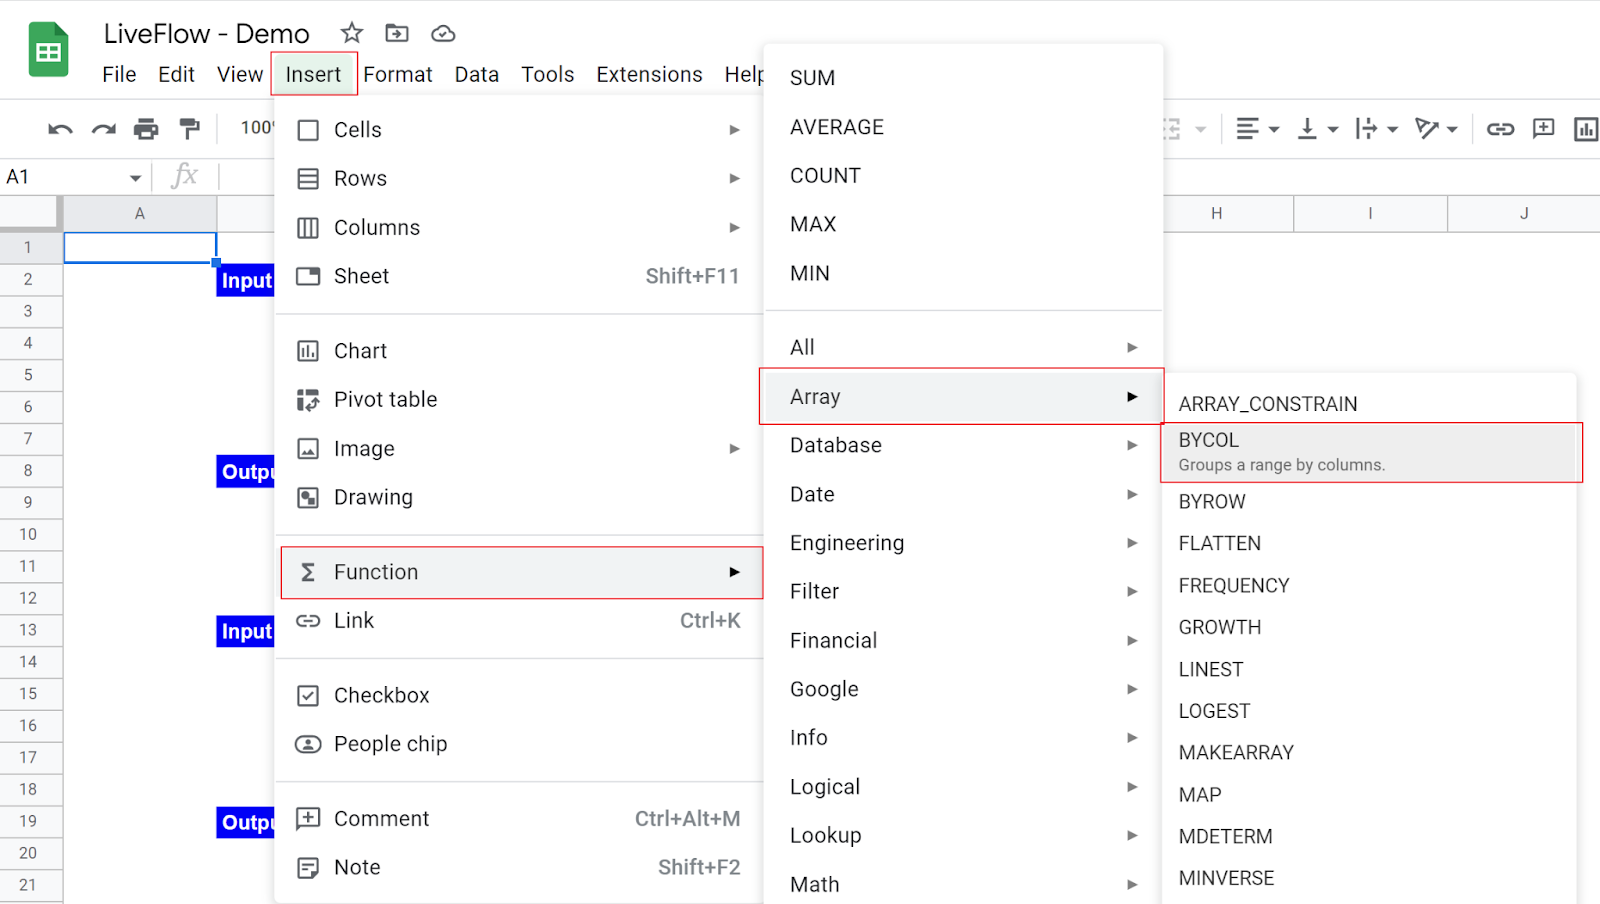
Task: Open horizontal align options
Action: point(1257,129)
